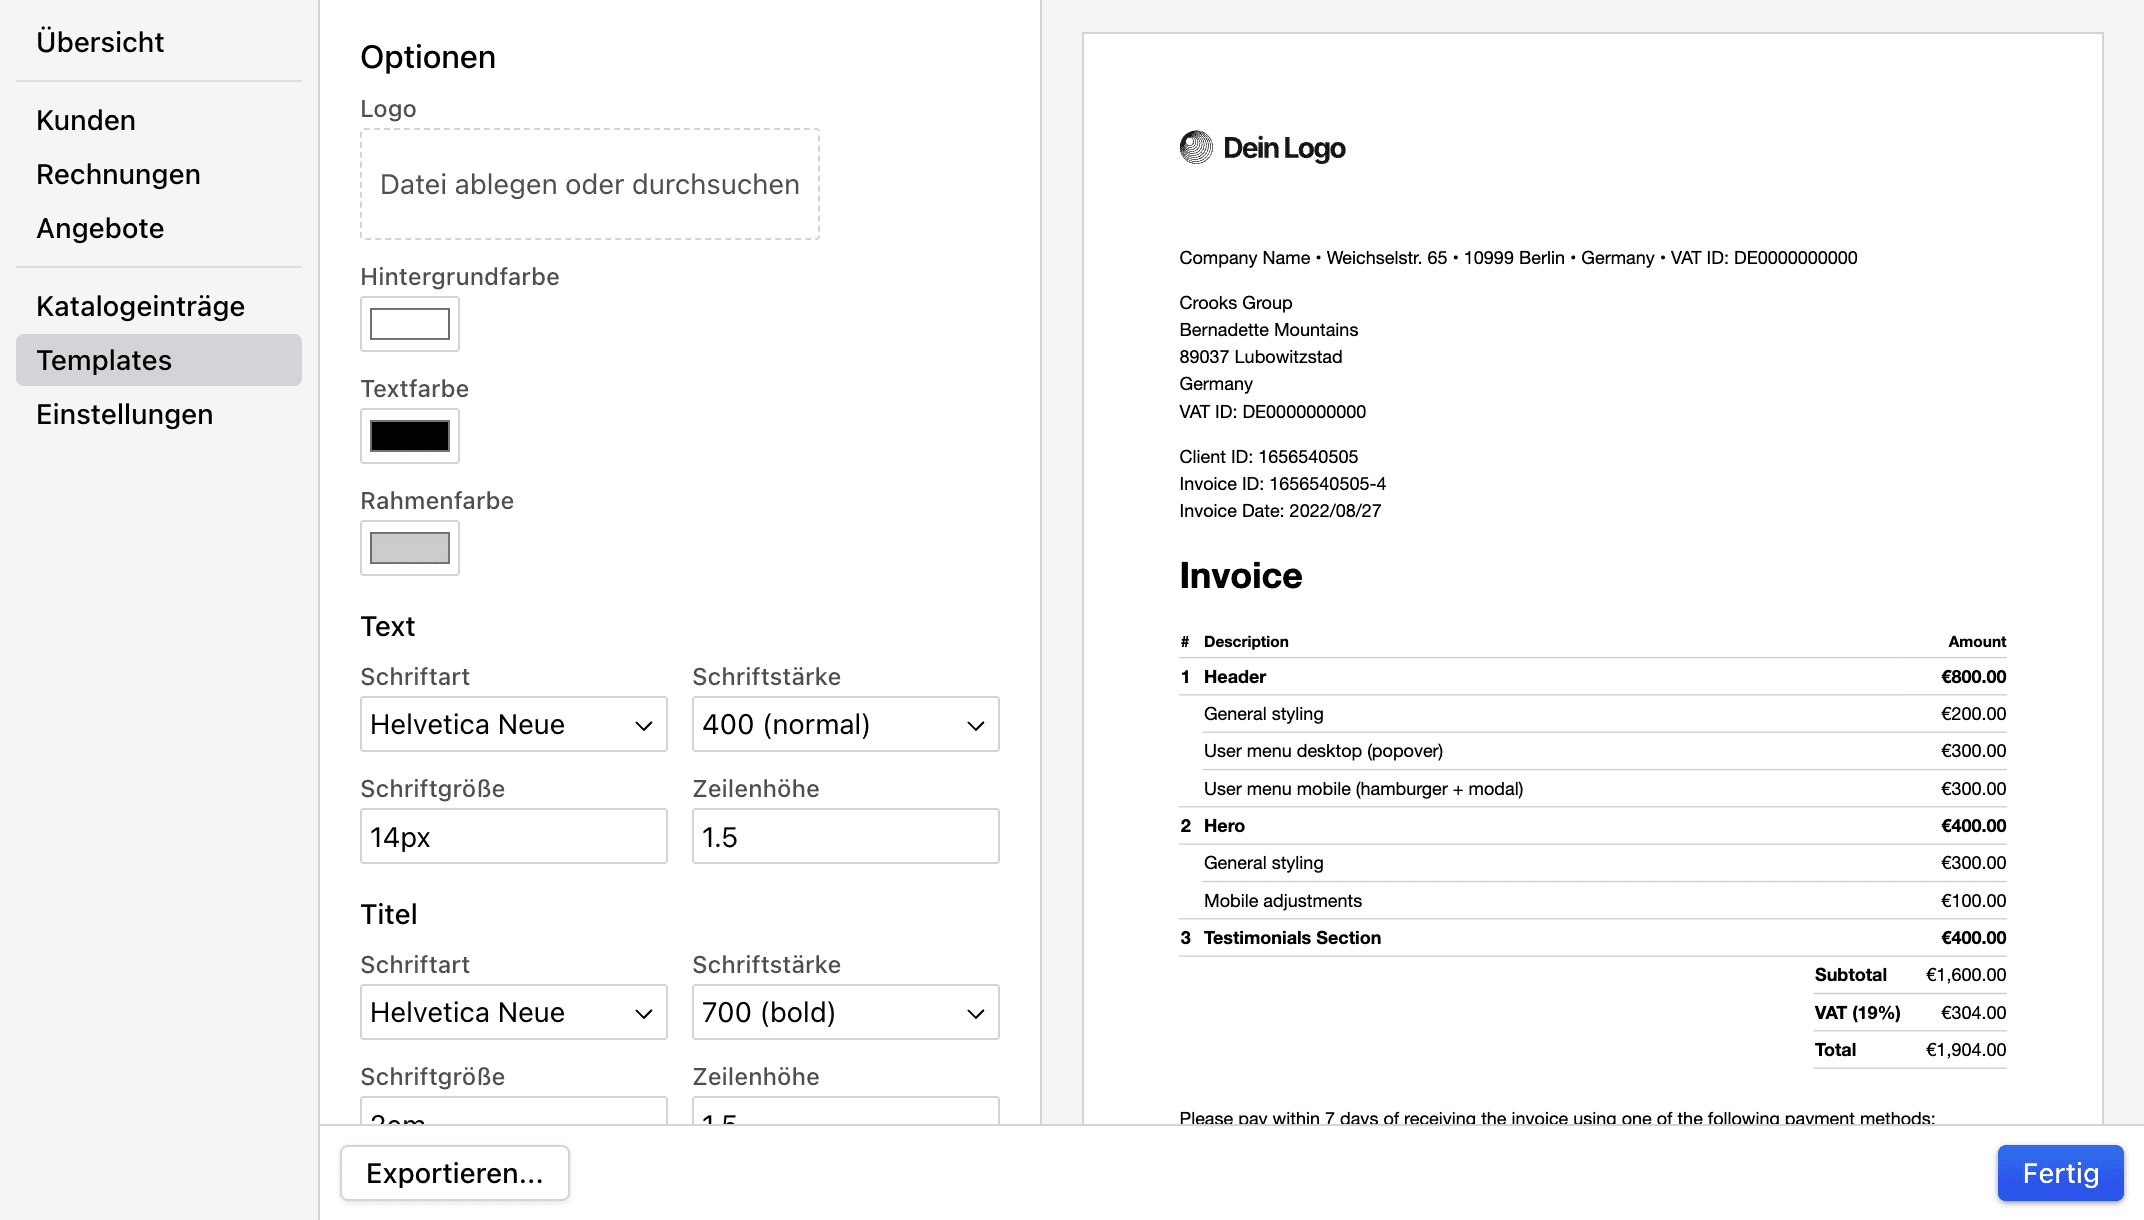Pick a new Hintergrundfarbe color swatch
The height and width of the screenshot is (1220, 2144).
[x=409, y=324]
